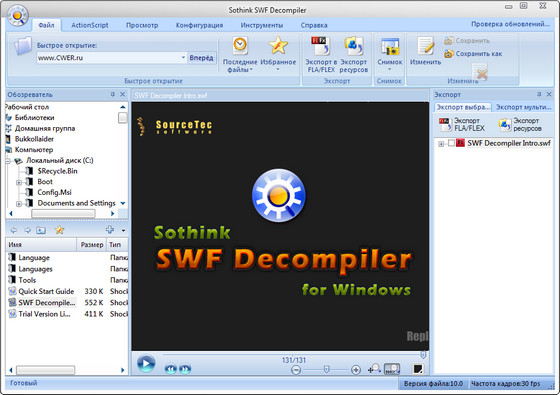The width and height of the screenshot is (560, 395).
Task: Click Экспорт ресурсов in Export panel
Action: [521, 124]
